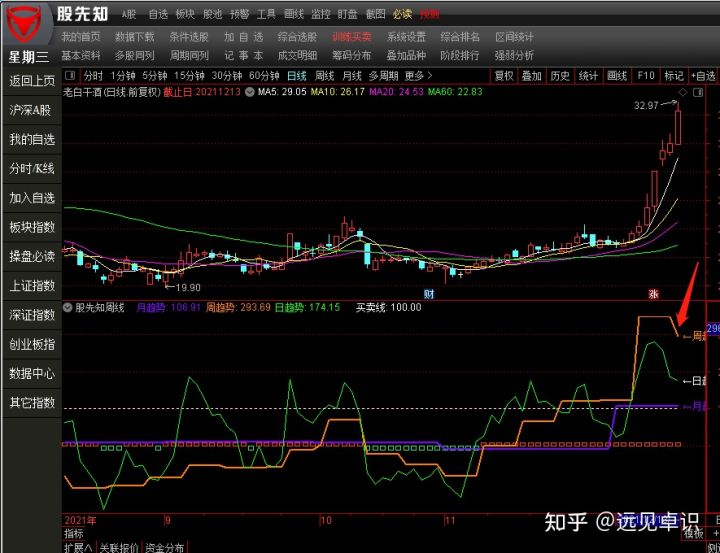Switch to the 5分钟 period tab
720x553 pixels.
point(154,76)
